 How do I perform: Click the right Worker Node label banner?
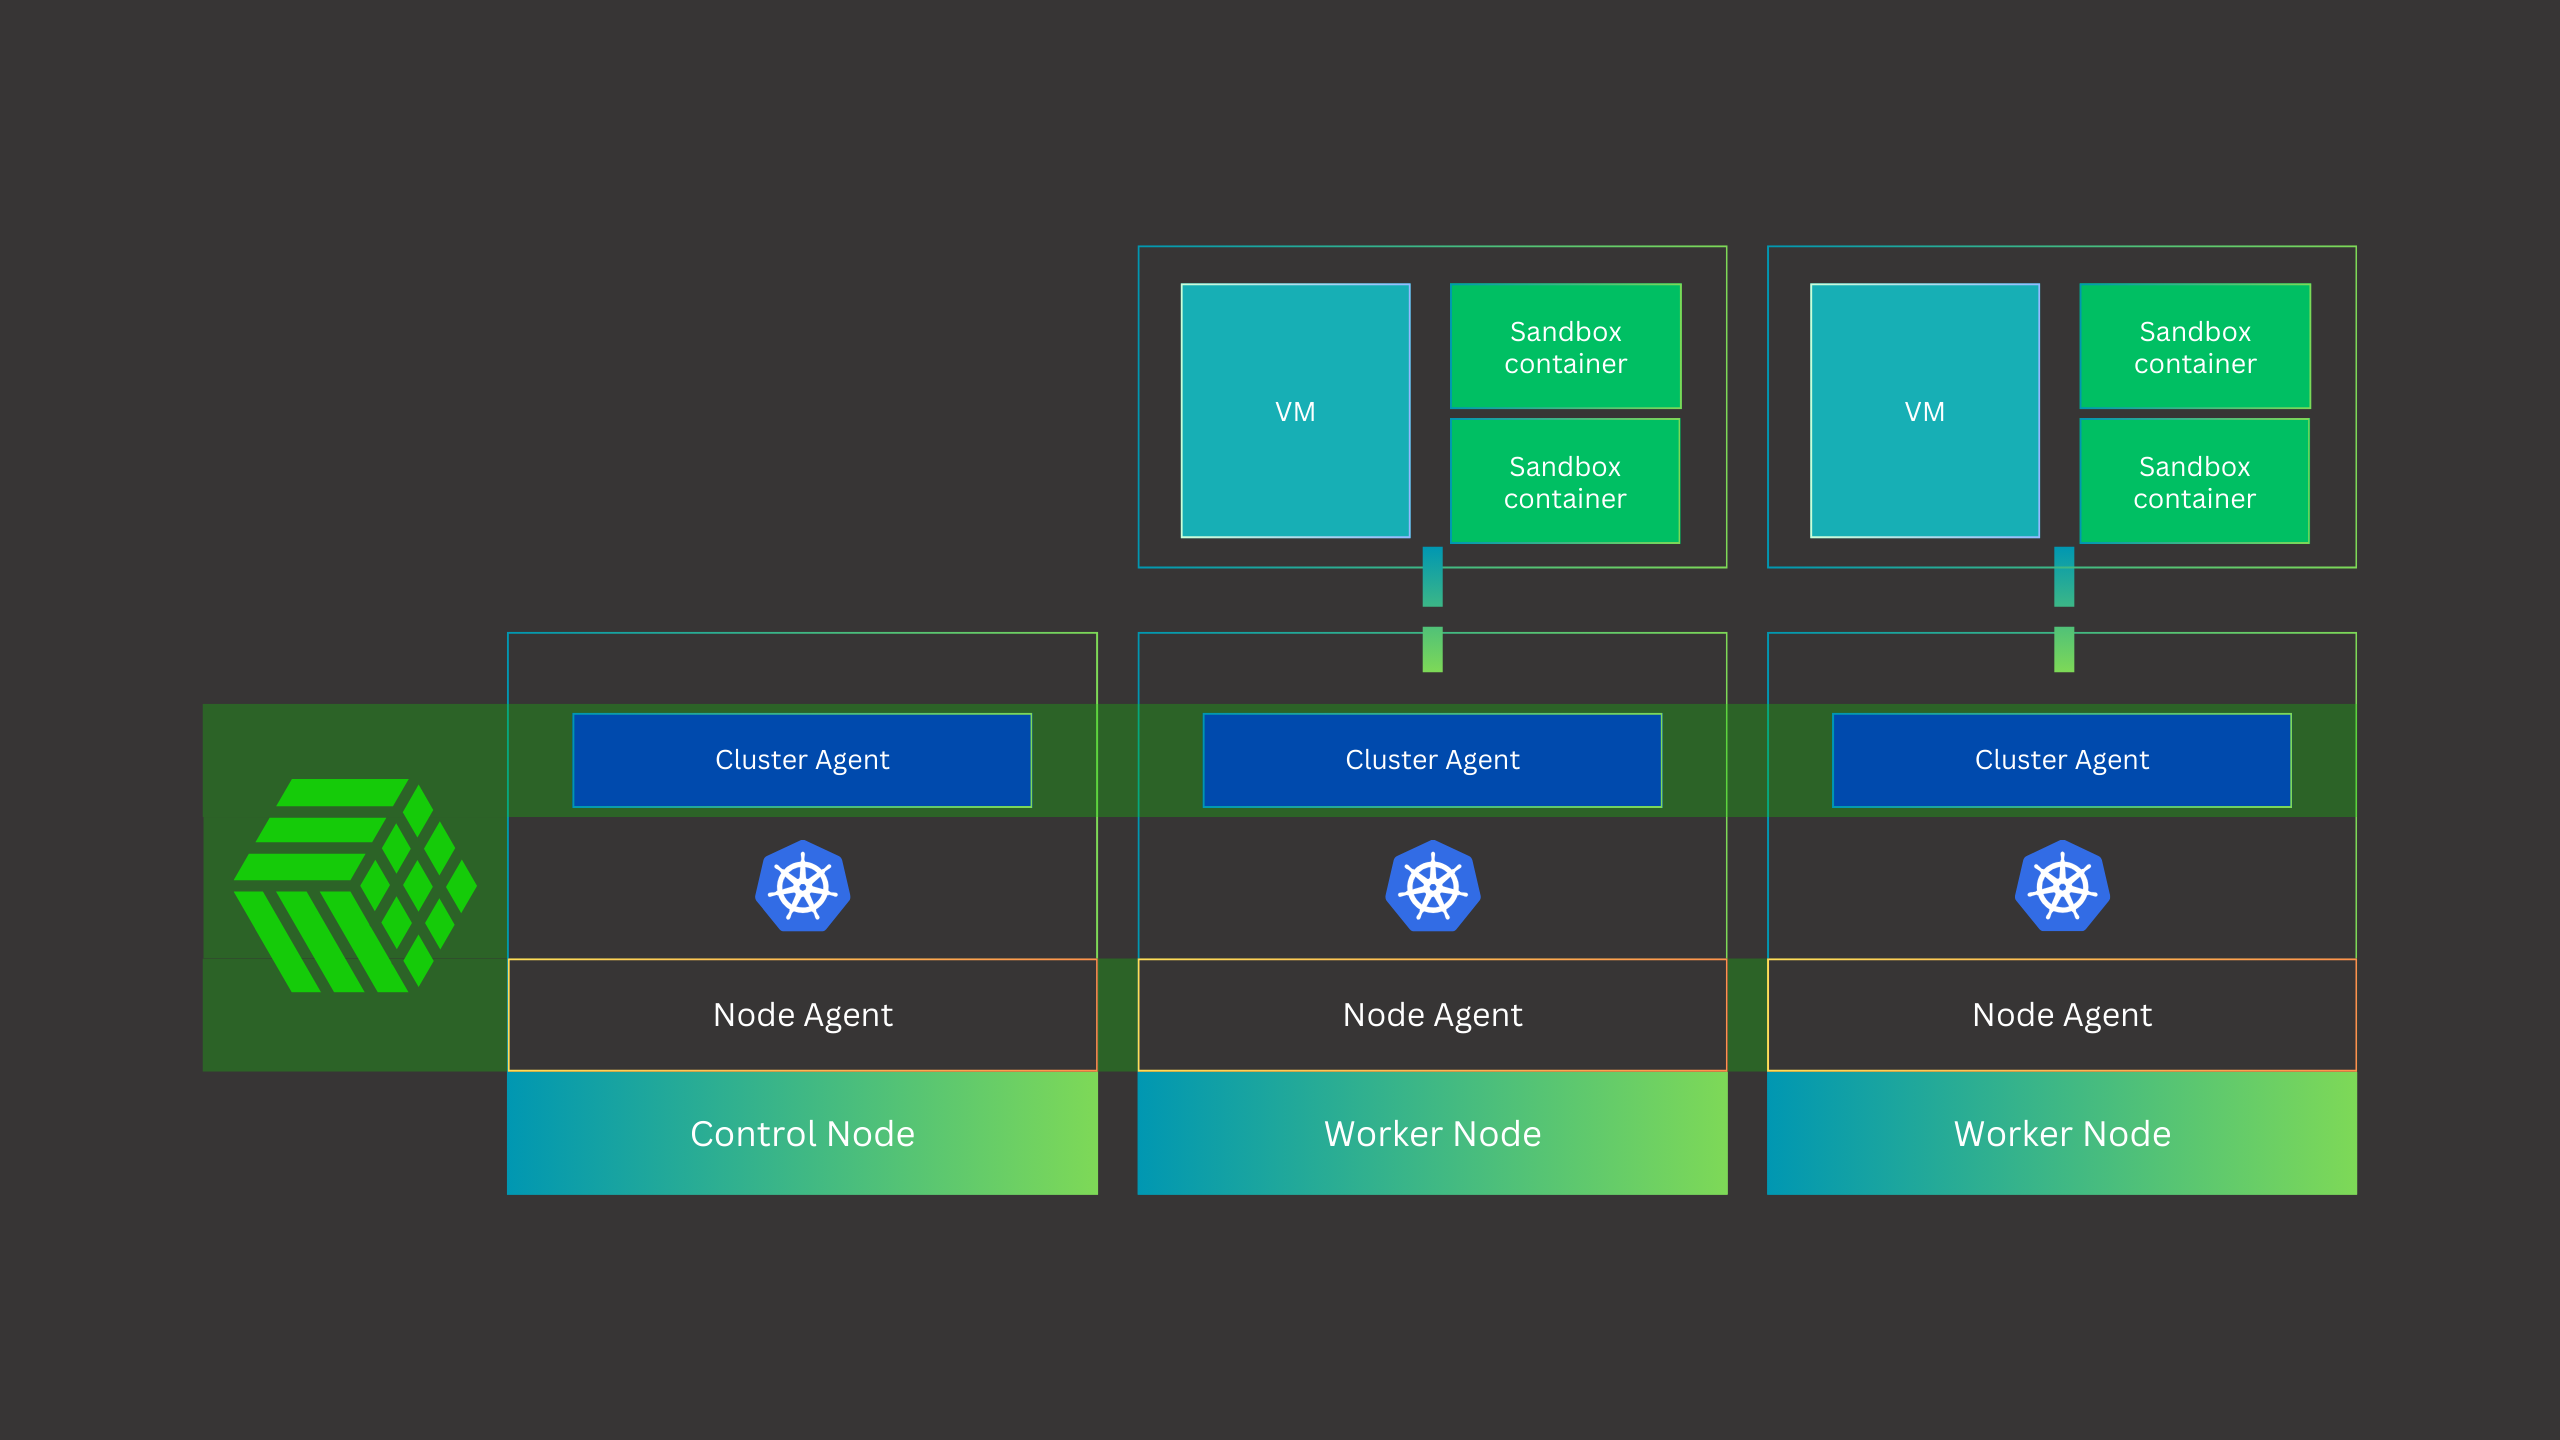point(2060,1133)
